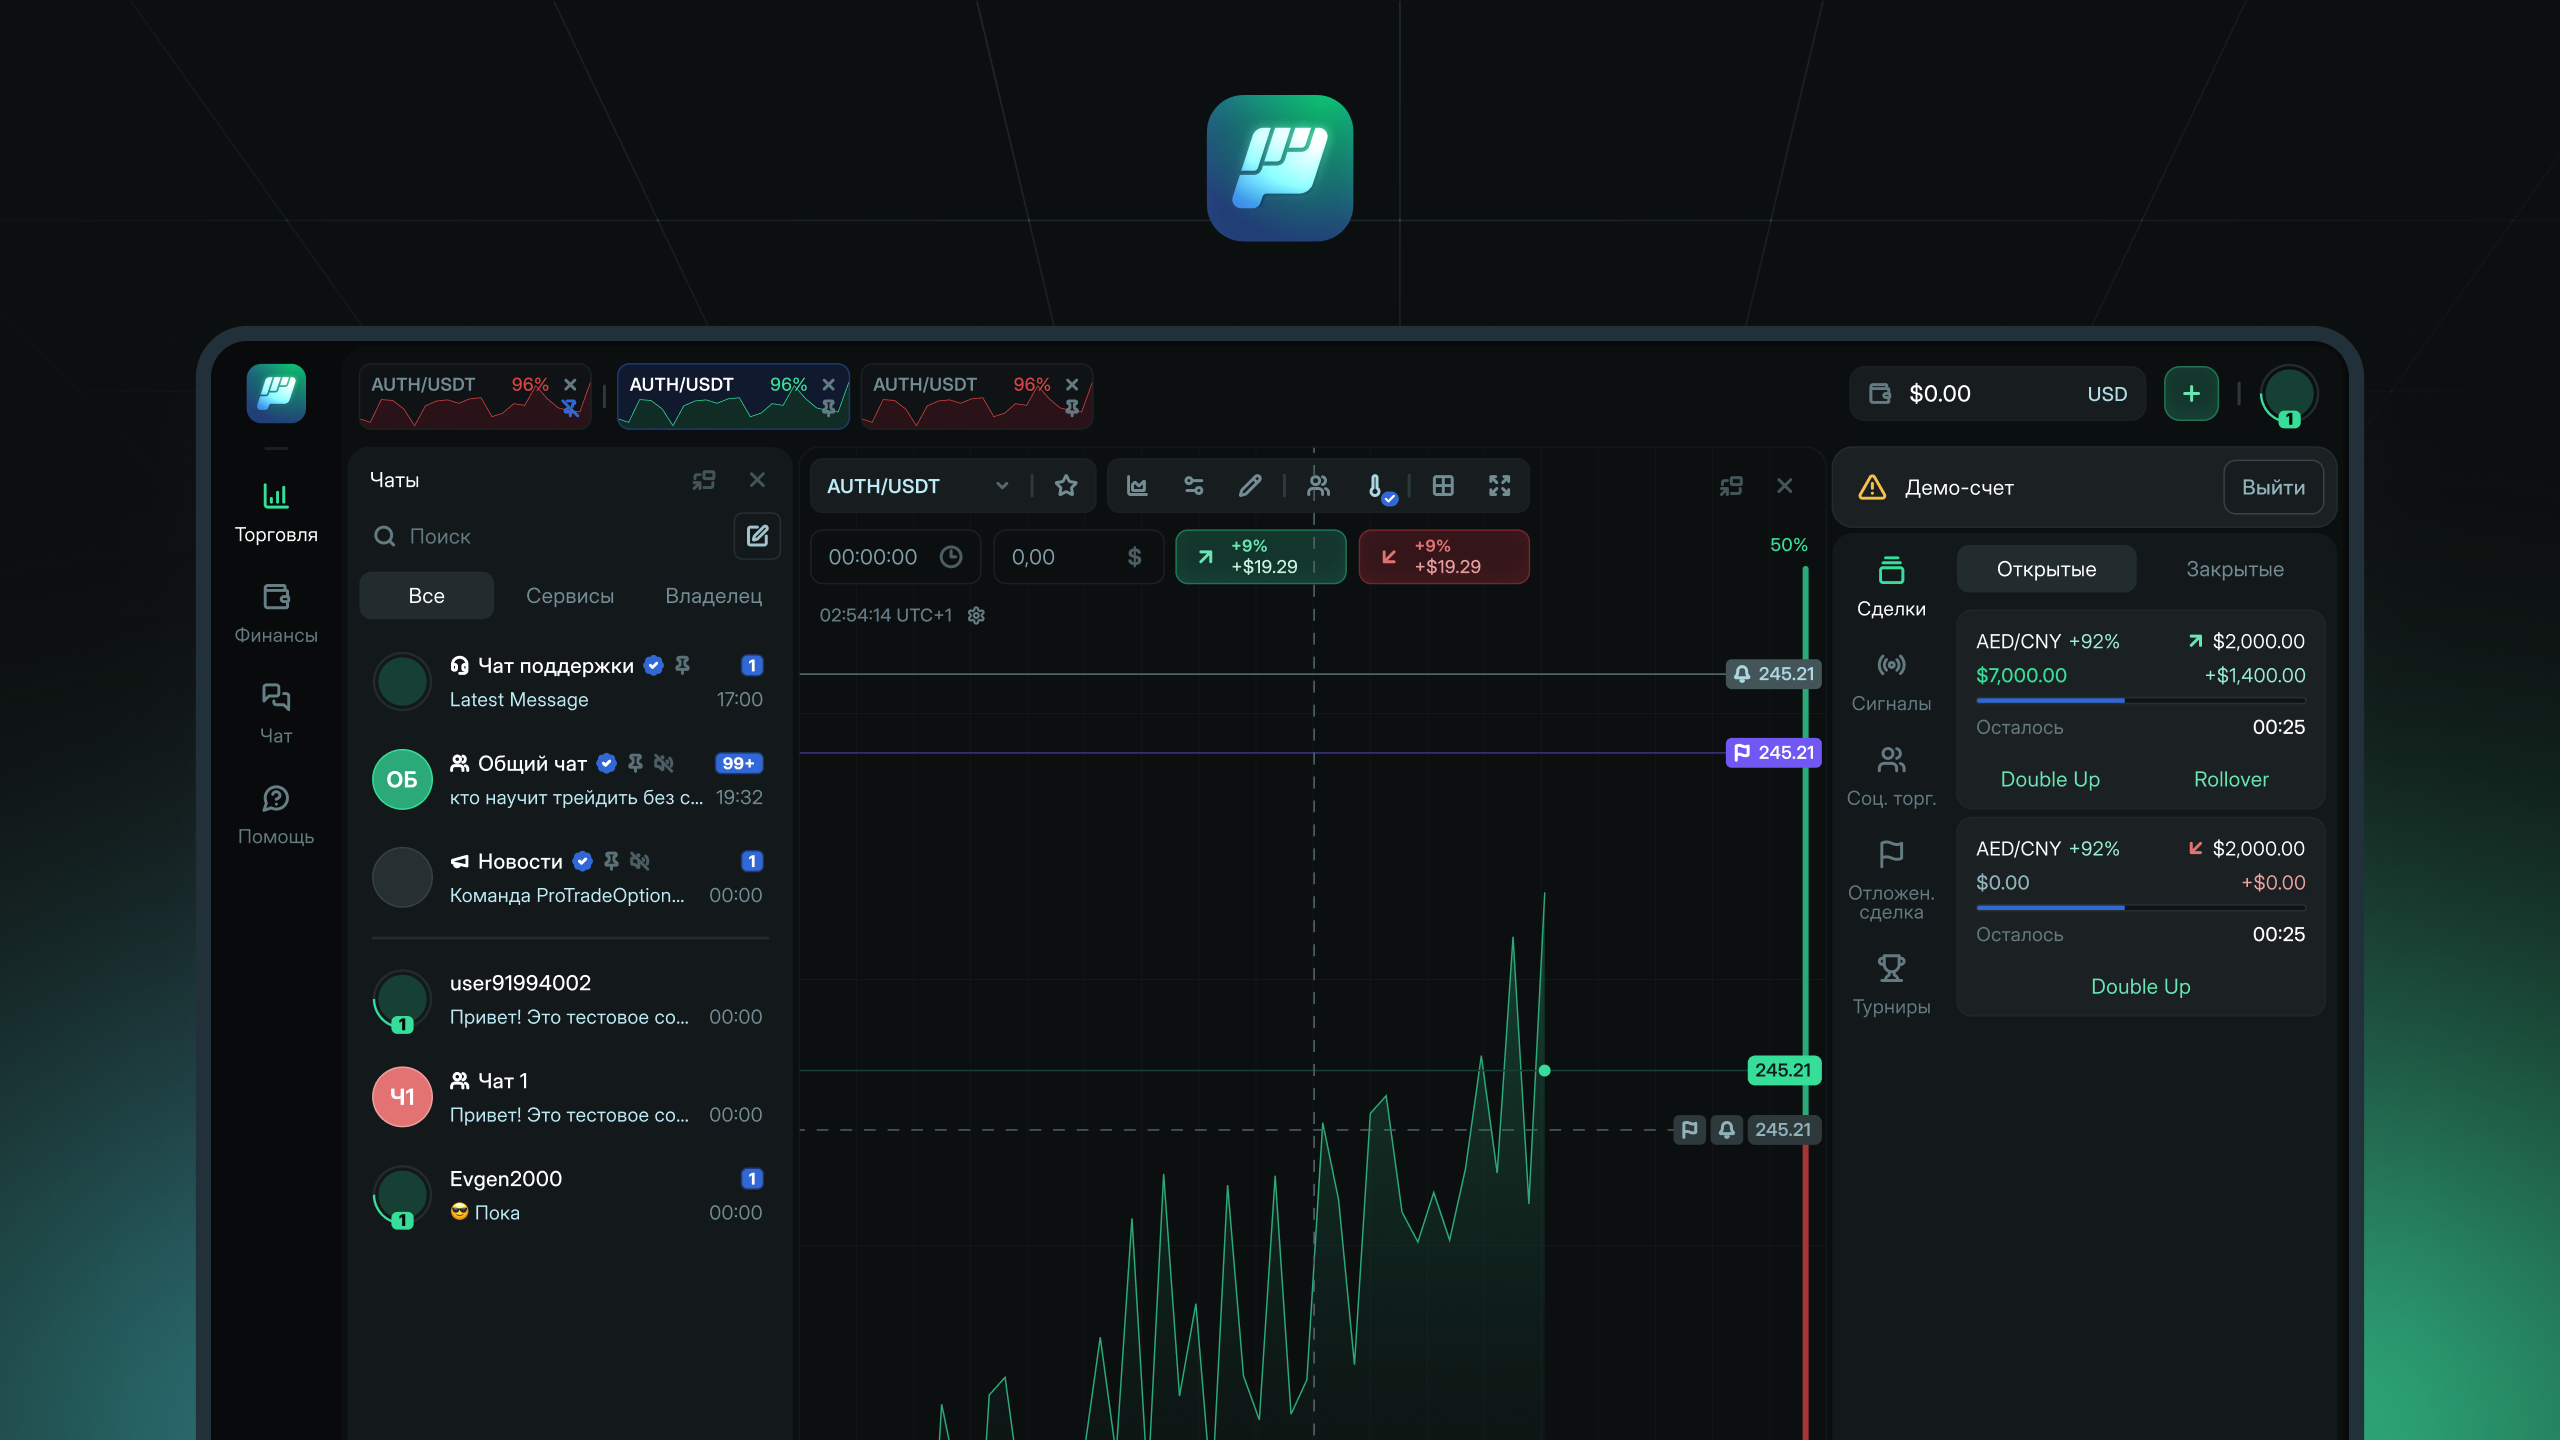Open Турниры section

click(1891, 982)
